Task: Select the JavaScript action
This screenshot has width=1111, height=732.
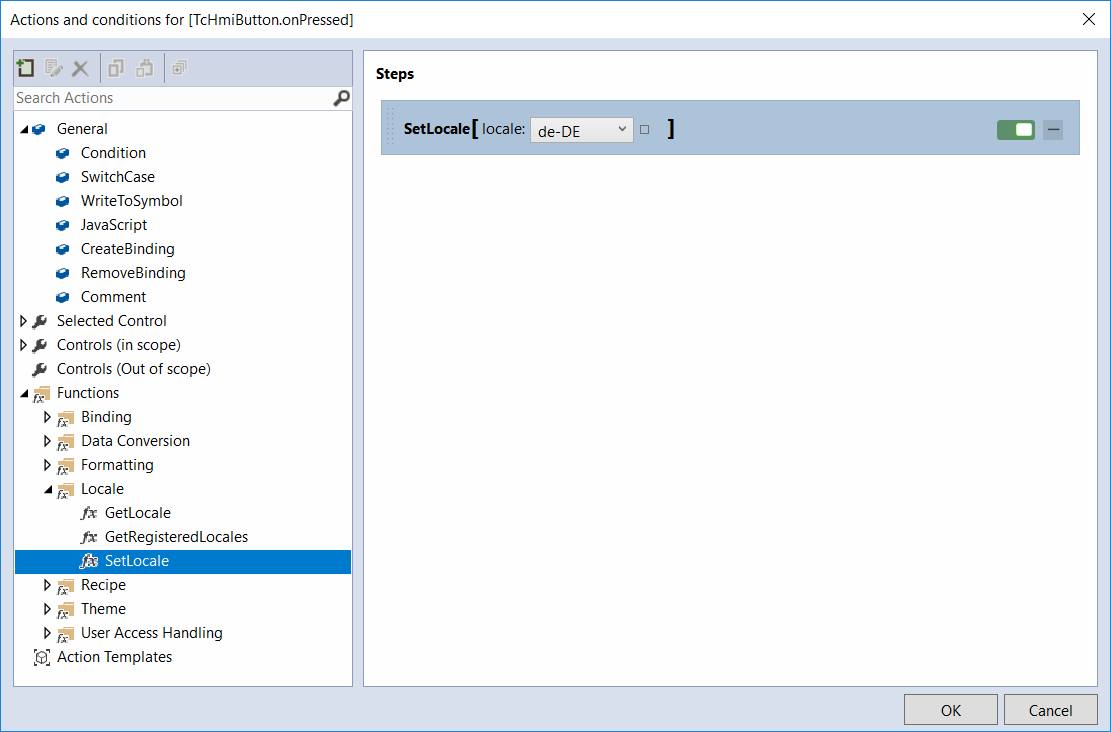Action: coord(113,225)
